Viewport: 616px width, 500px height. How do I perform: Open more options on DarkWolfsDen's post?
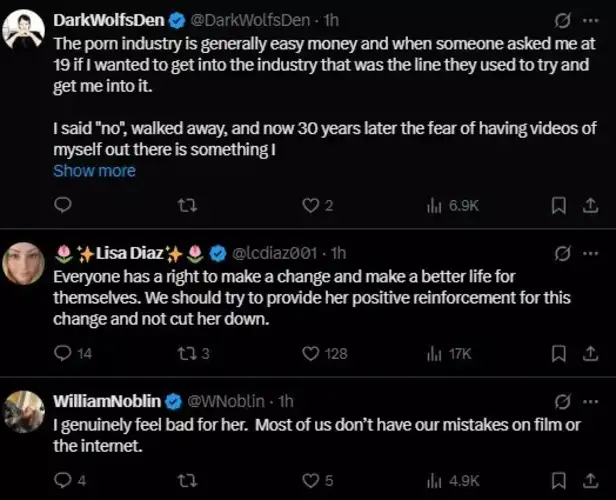pos(589,19)
